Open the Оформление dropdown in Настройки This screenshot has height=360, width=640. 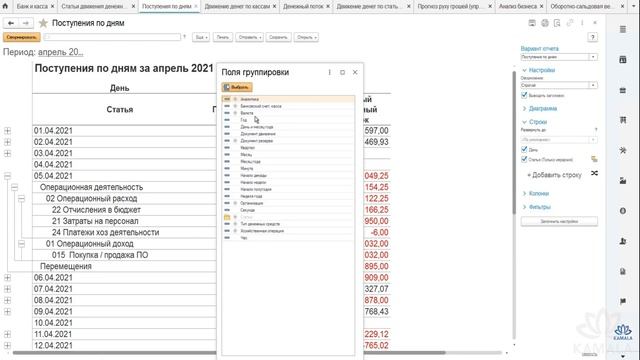[x=593, y=85]
